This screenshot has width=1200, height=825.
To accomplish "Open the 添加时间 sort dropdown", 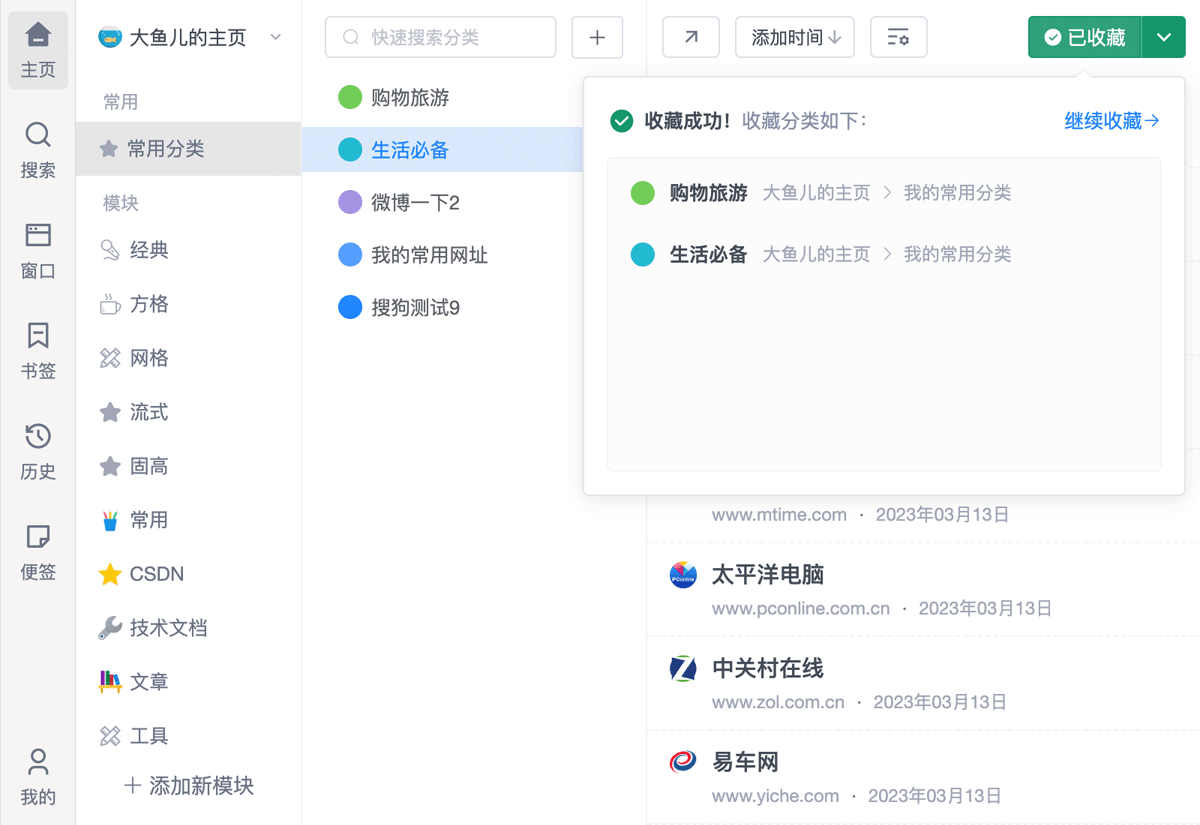I will [796, 38].
